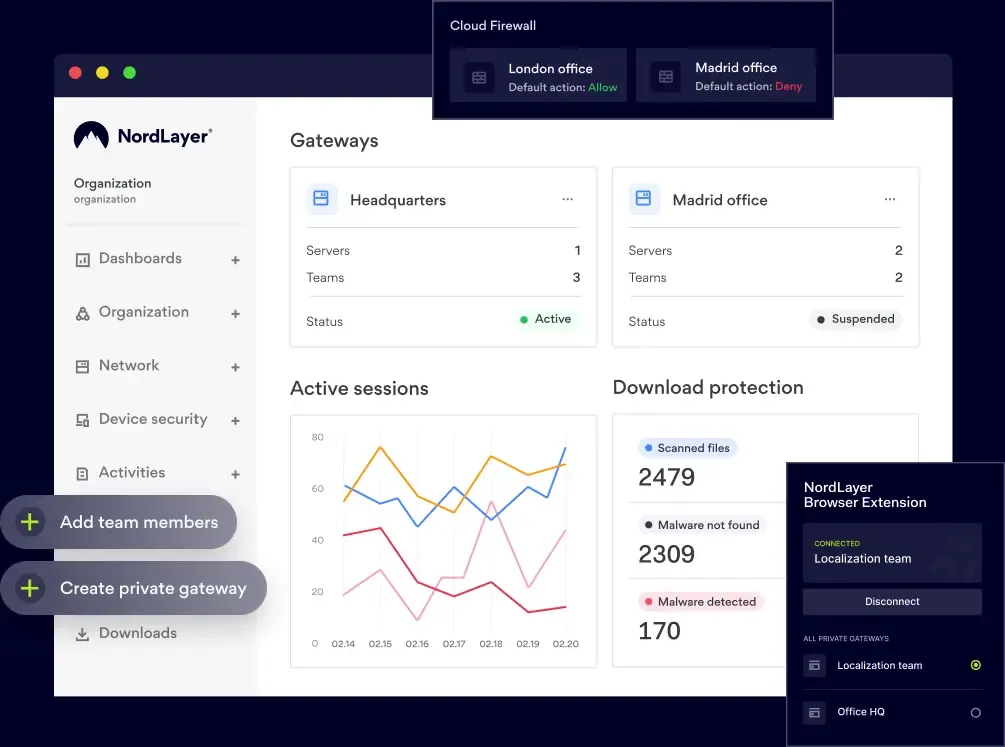The height and width of the screenshot is (747, 1005).
Task: Click the Organization sidebar icon
Action: (83, 314)
